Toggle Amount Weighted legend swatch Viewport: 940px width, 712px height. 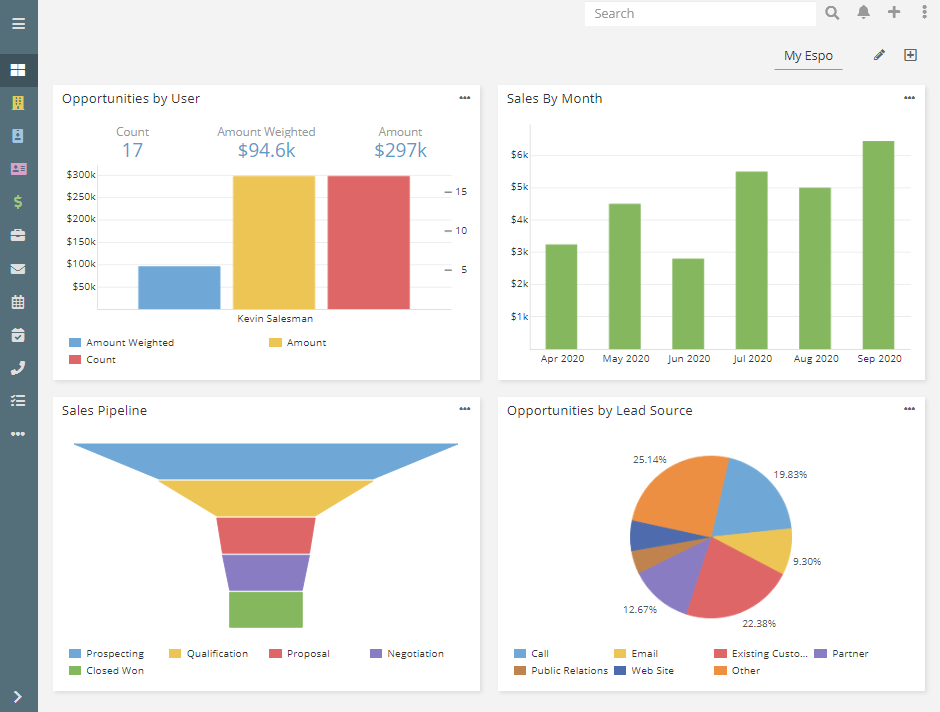pyautogui.click(x=75, y=342)
